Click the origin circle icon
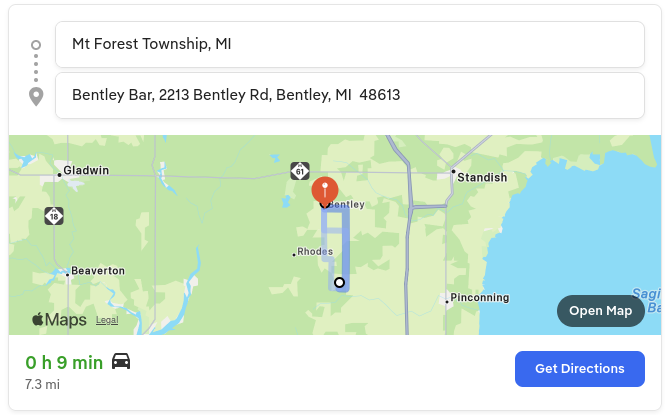 (x=36, y=45)
